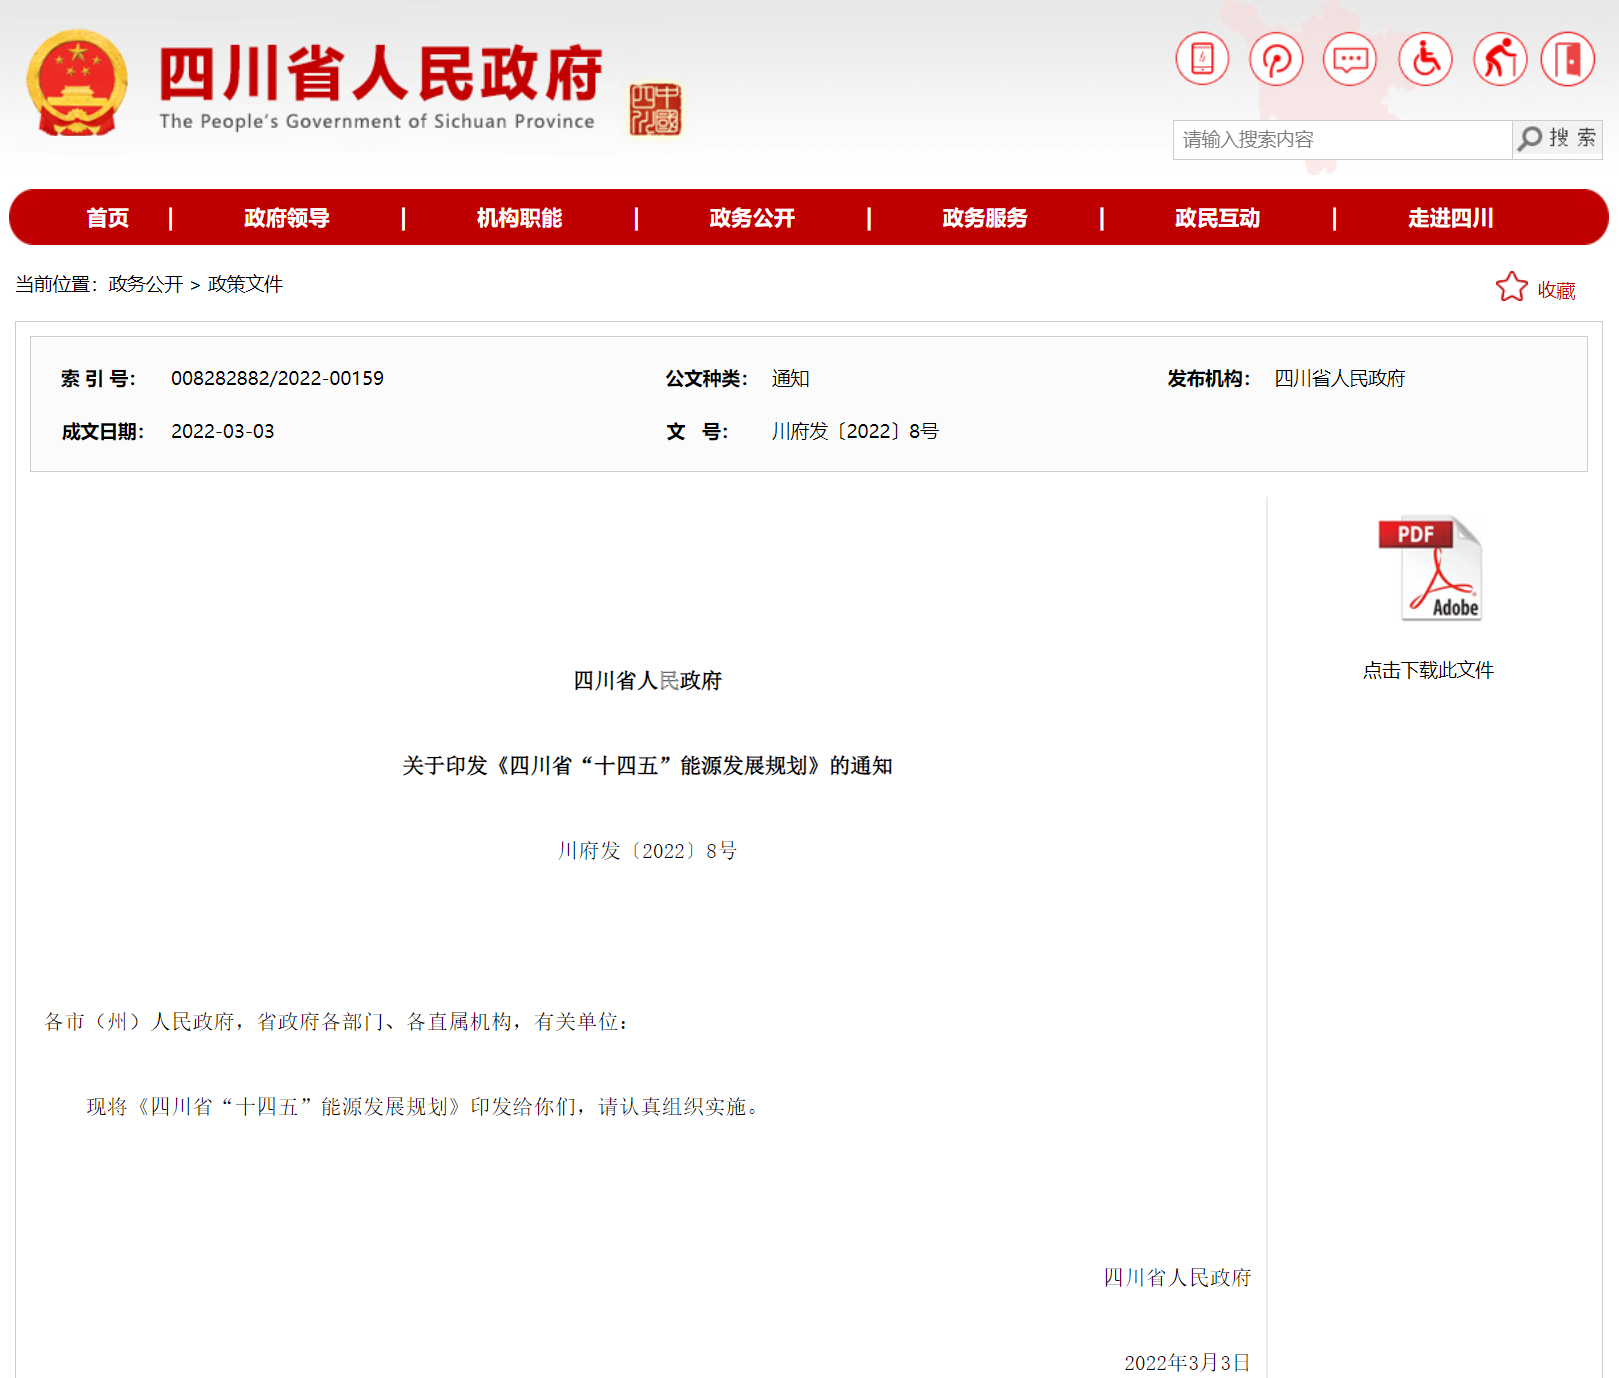Open 走进四川 navigation item
Viewport: 1619px width, 1378px height.
coord(1450,218)
